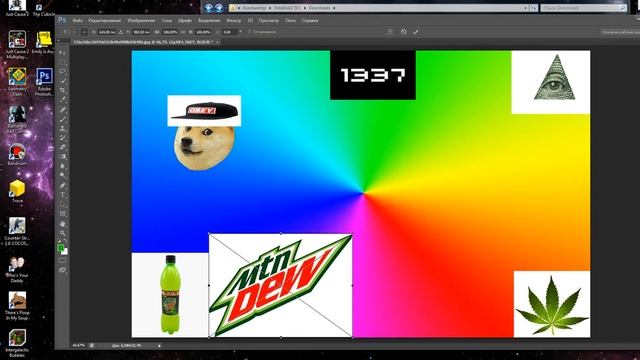This screenshot has width=640, height=360.
Task: Open the Редактирование menu
Action: 105,20
